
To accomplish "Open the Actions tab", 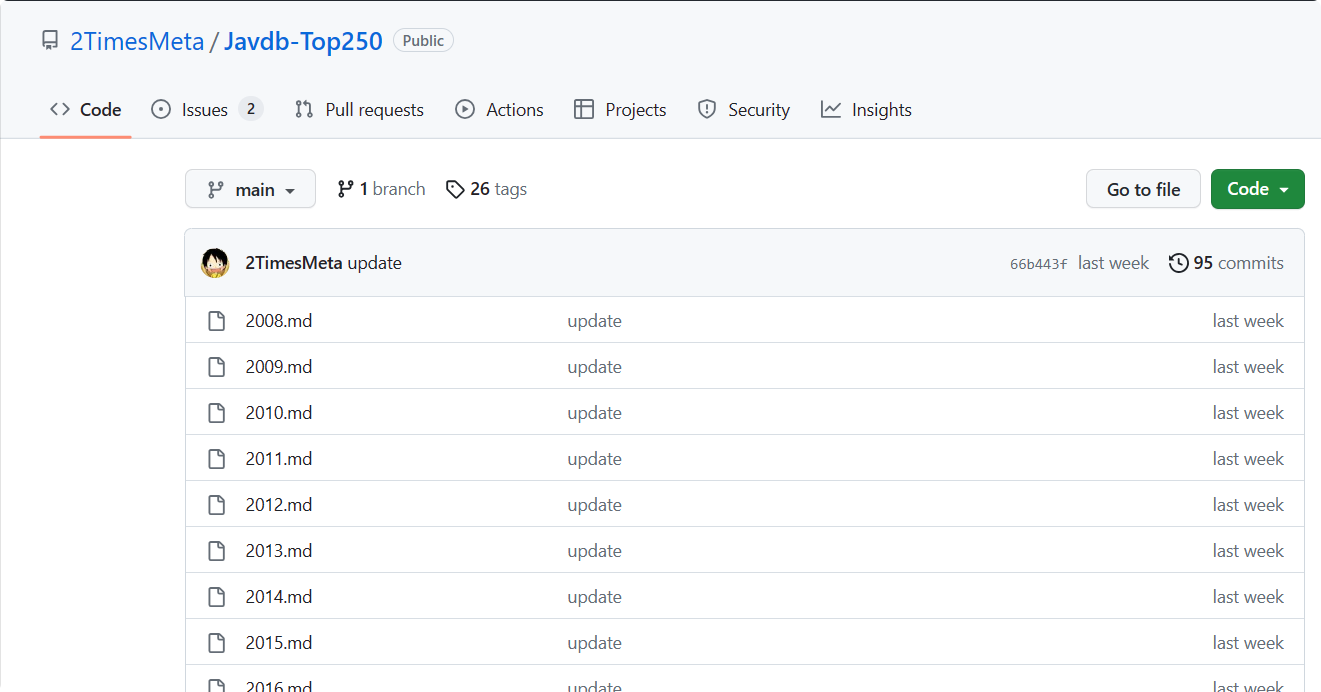I will (x=499, y=110).
